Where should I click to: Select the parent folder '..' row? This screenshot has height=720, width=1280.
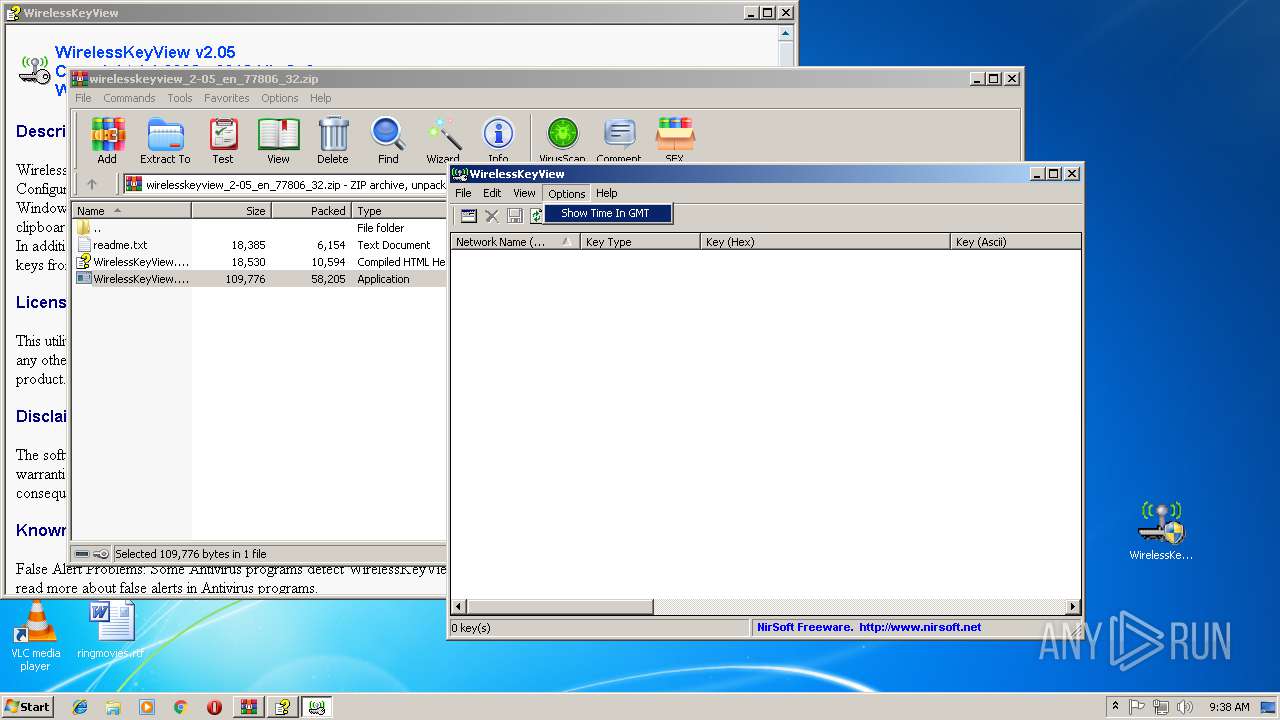[259, 228]
